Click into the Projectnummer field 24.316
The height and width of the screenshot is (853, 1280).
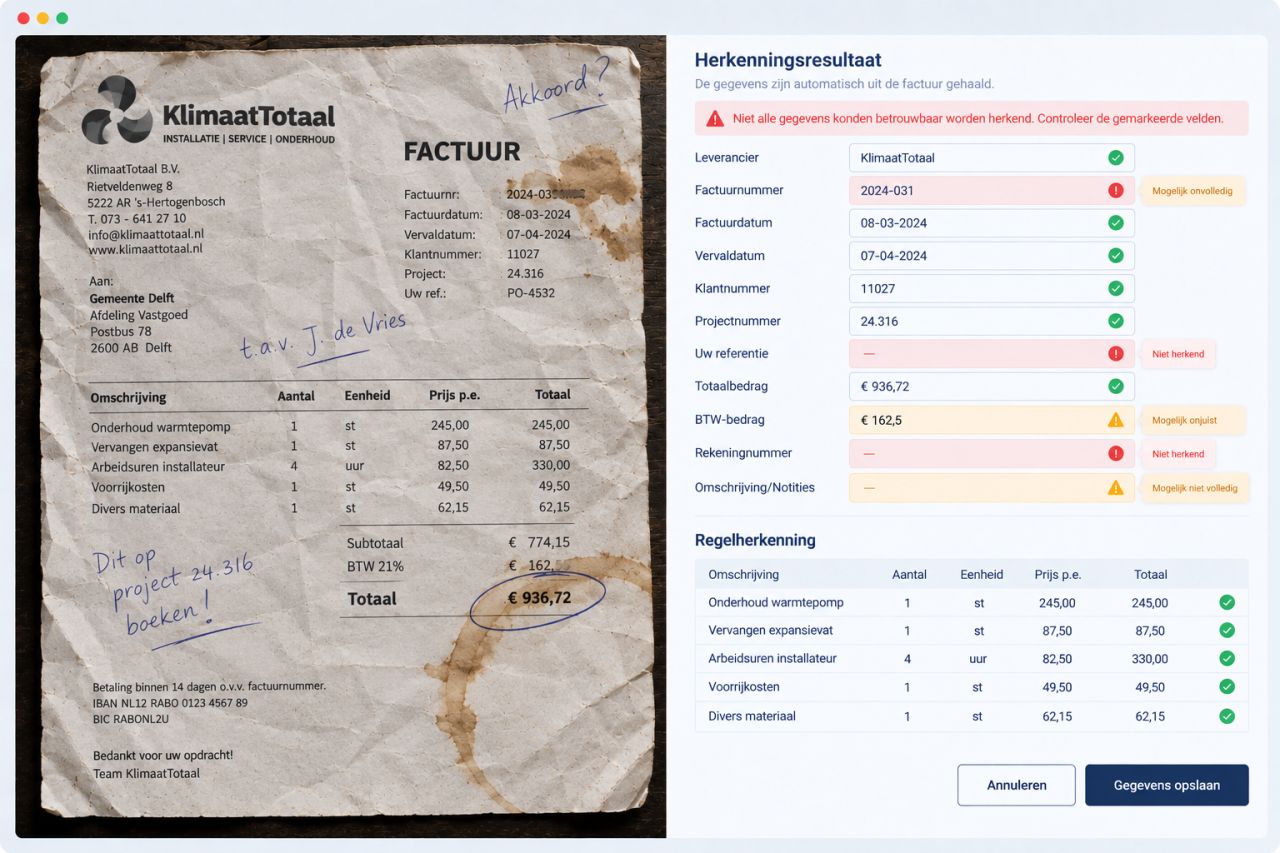click(992, 321)
